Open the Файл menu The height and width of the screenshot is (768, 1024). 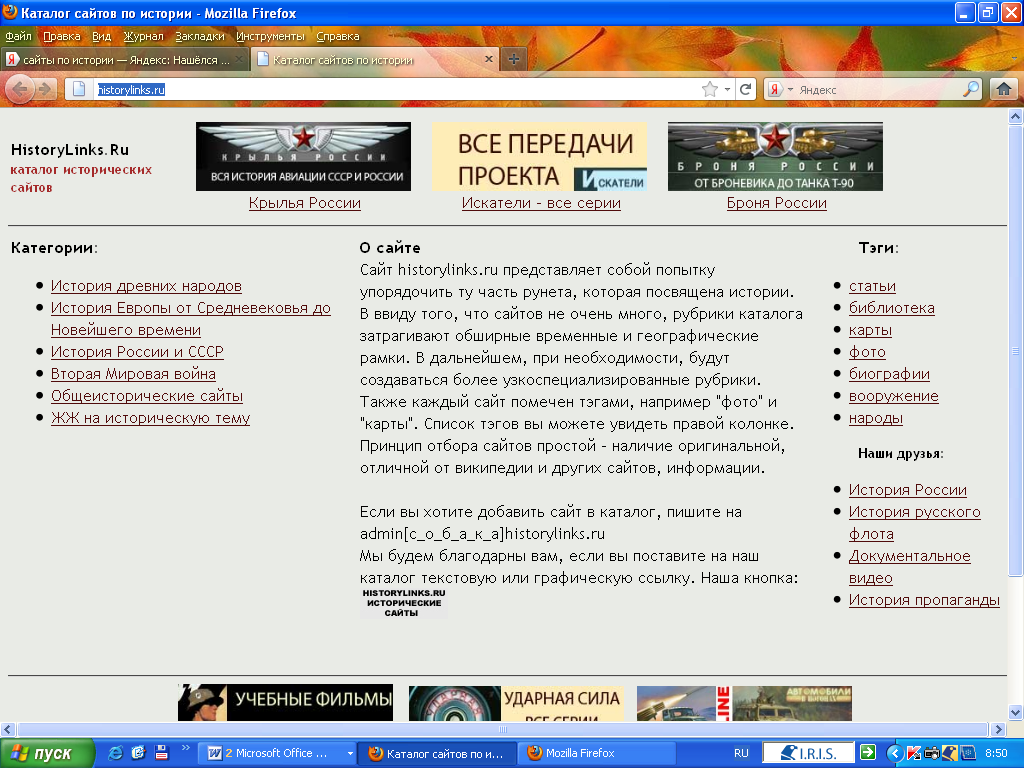point(18,36)
